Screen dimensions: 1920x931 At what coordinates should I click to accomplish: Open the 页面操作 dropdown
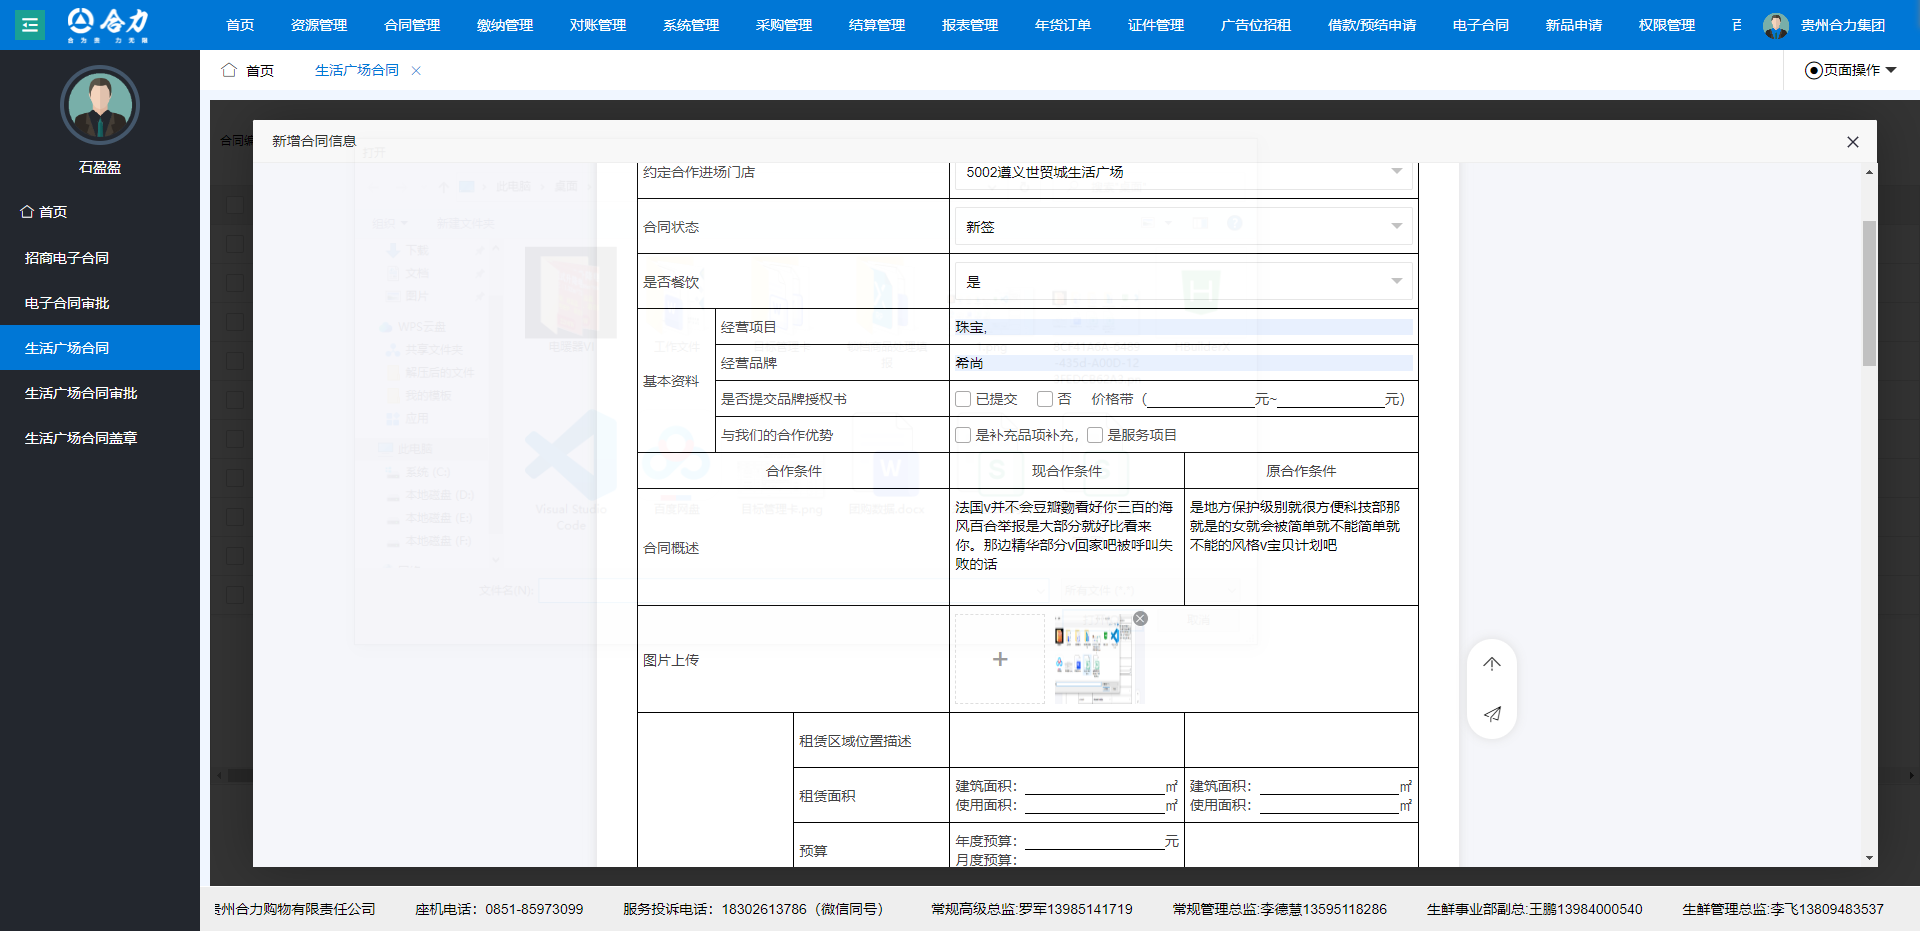1850,70
